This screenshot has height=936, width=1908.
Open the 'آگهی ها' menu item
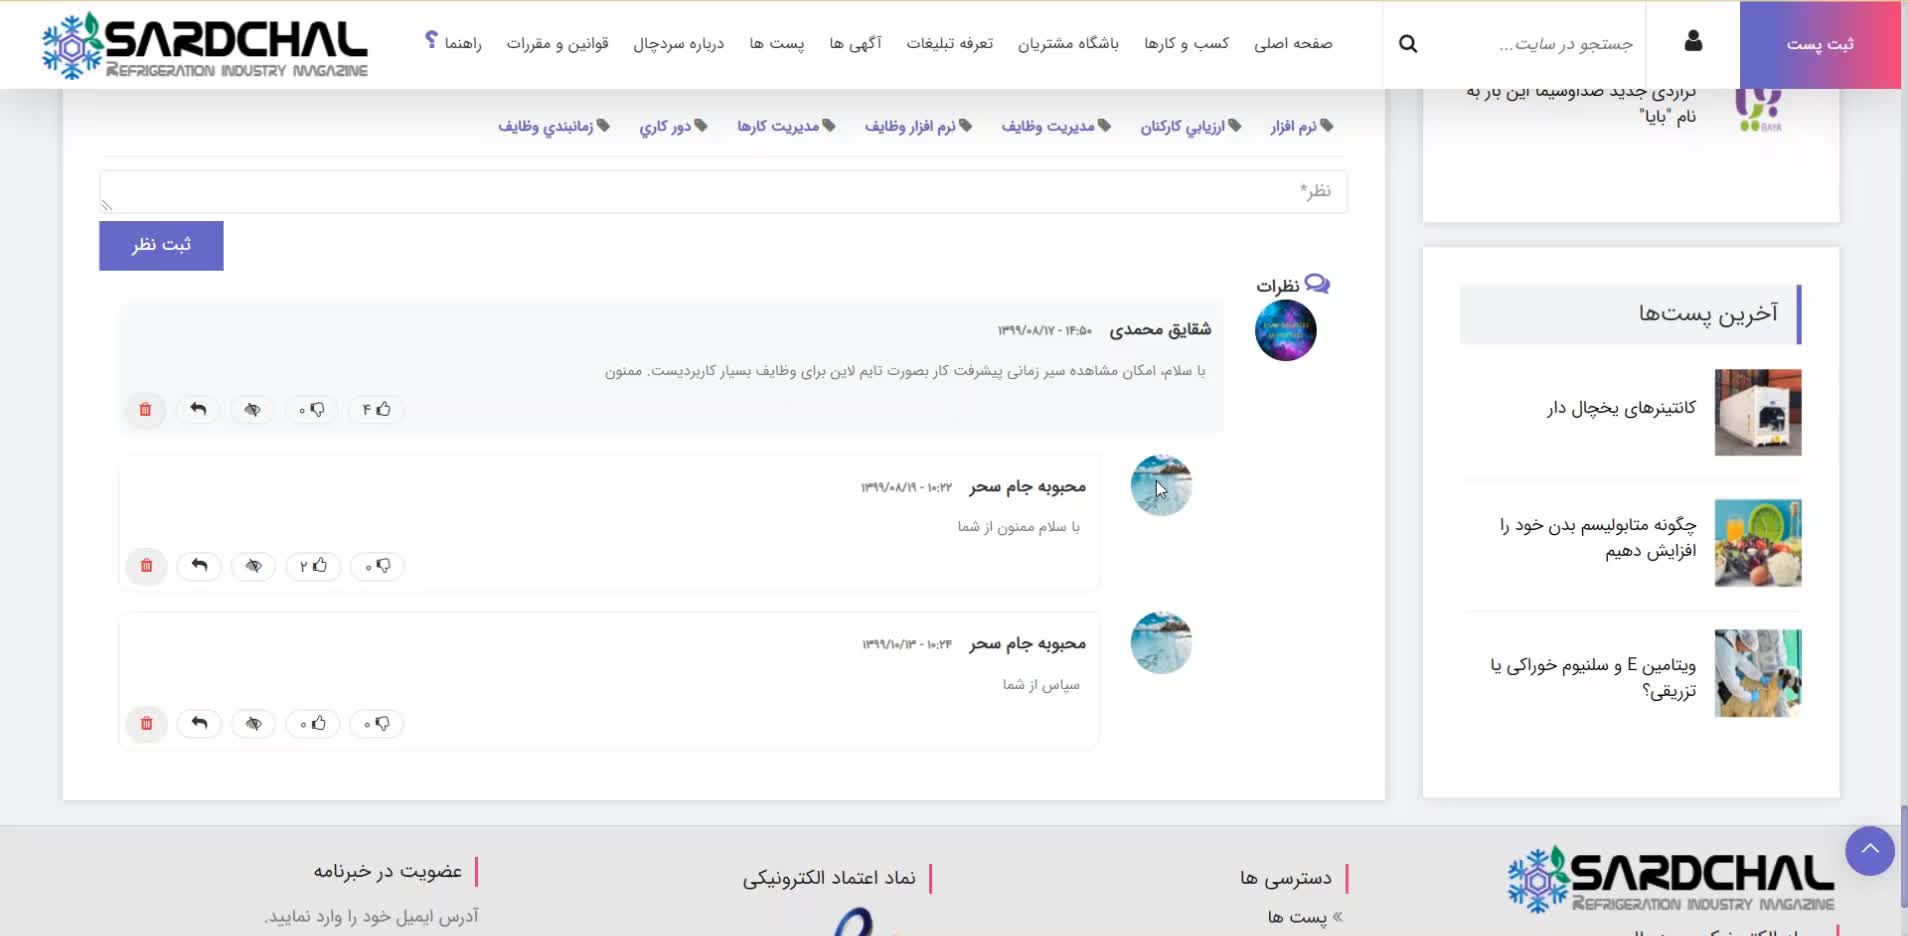pyautogui.click(x=855, y=44)
